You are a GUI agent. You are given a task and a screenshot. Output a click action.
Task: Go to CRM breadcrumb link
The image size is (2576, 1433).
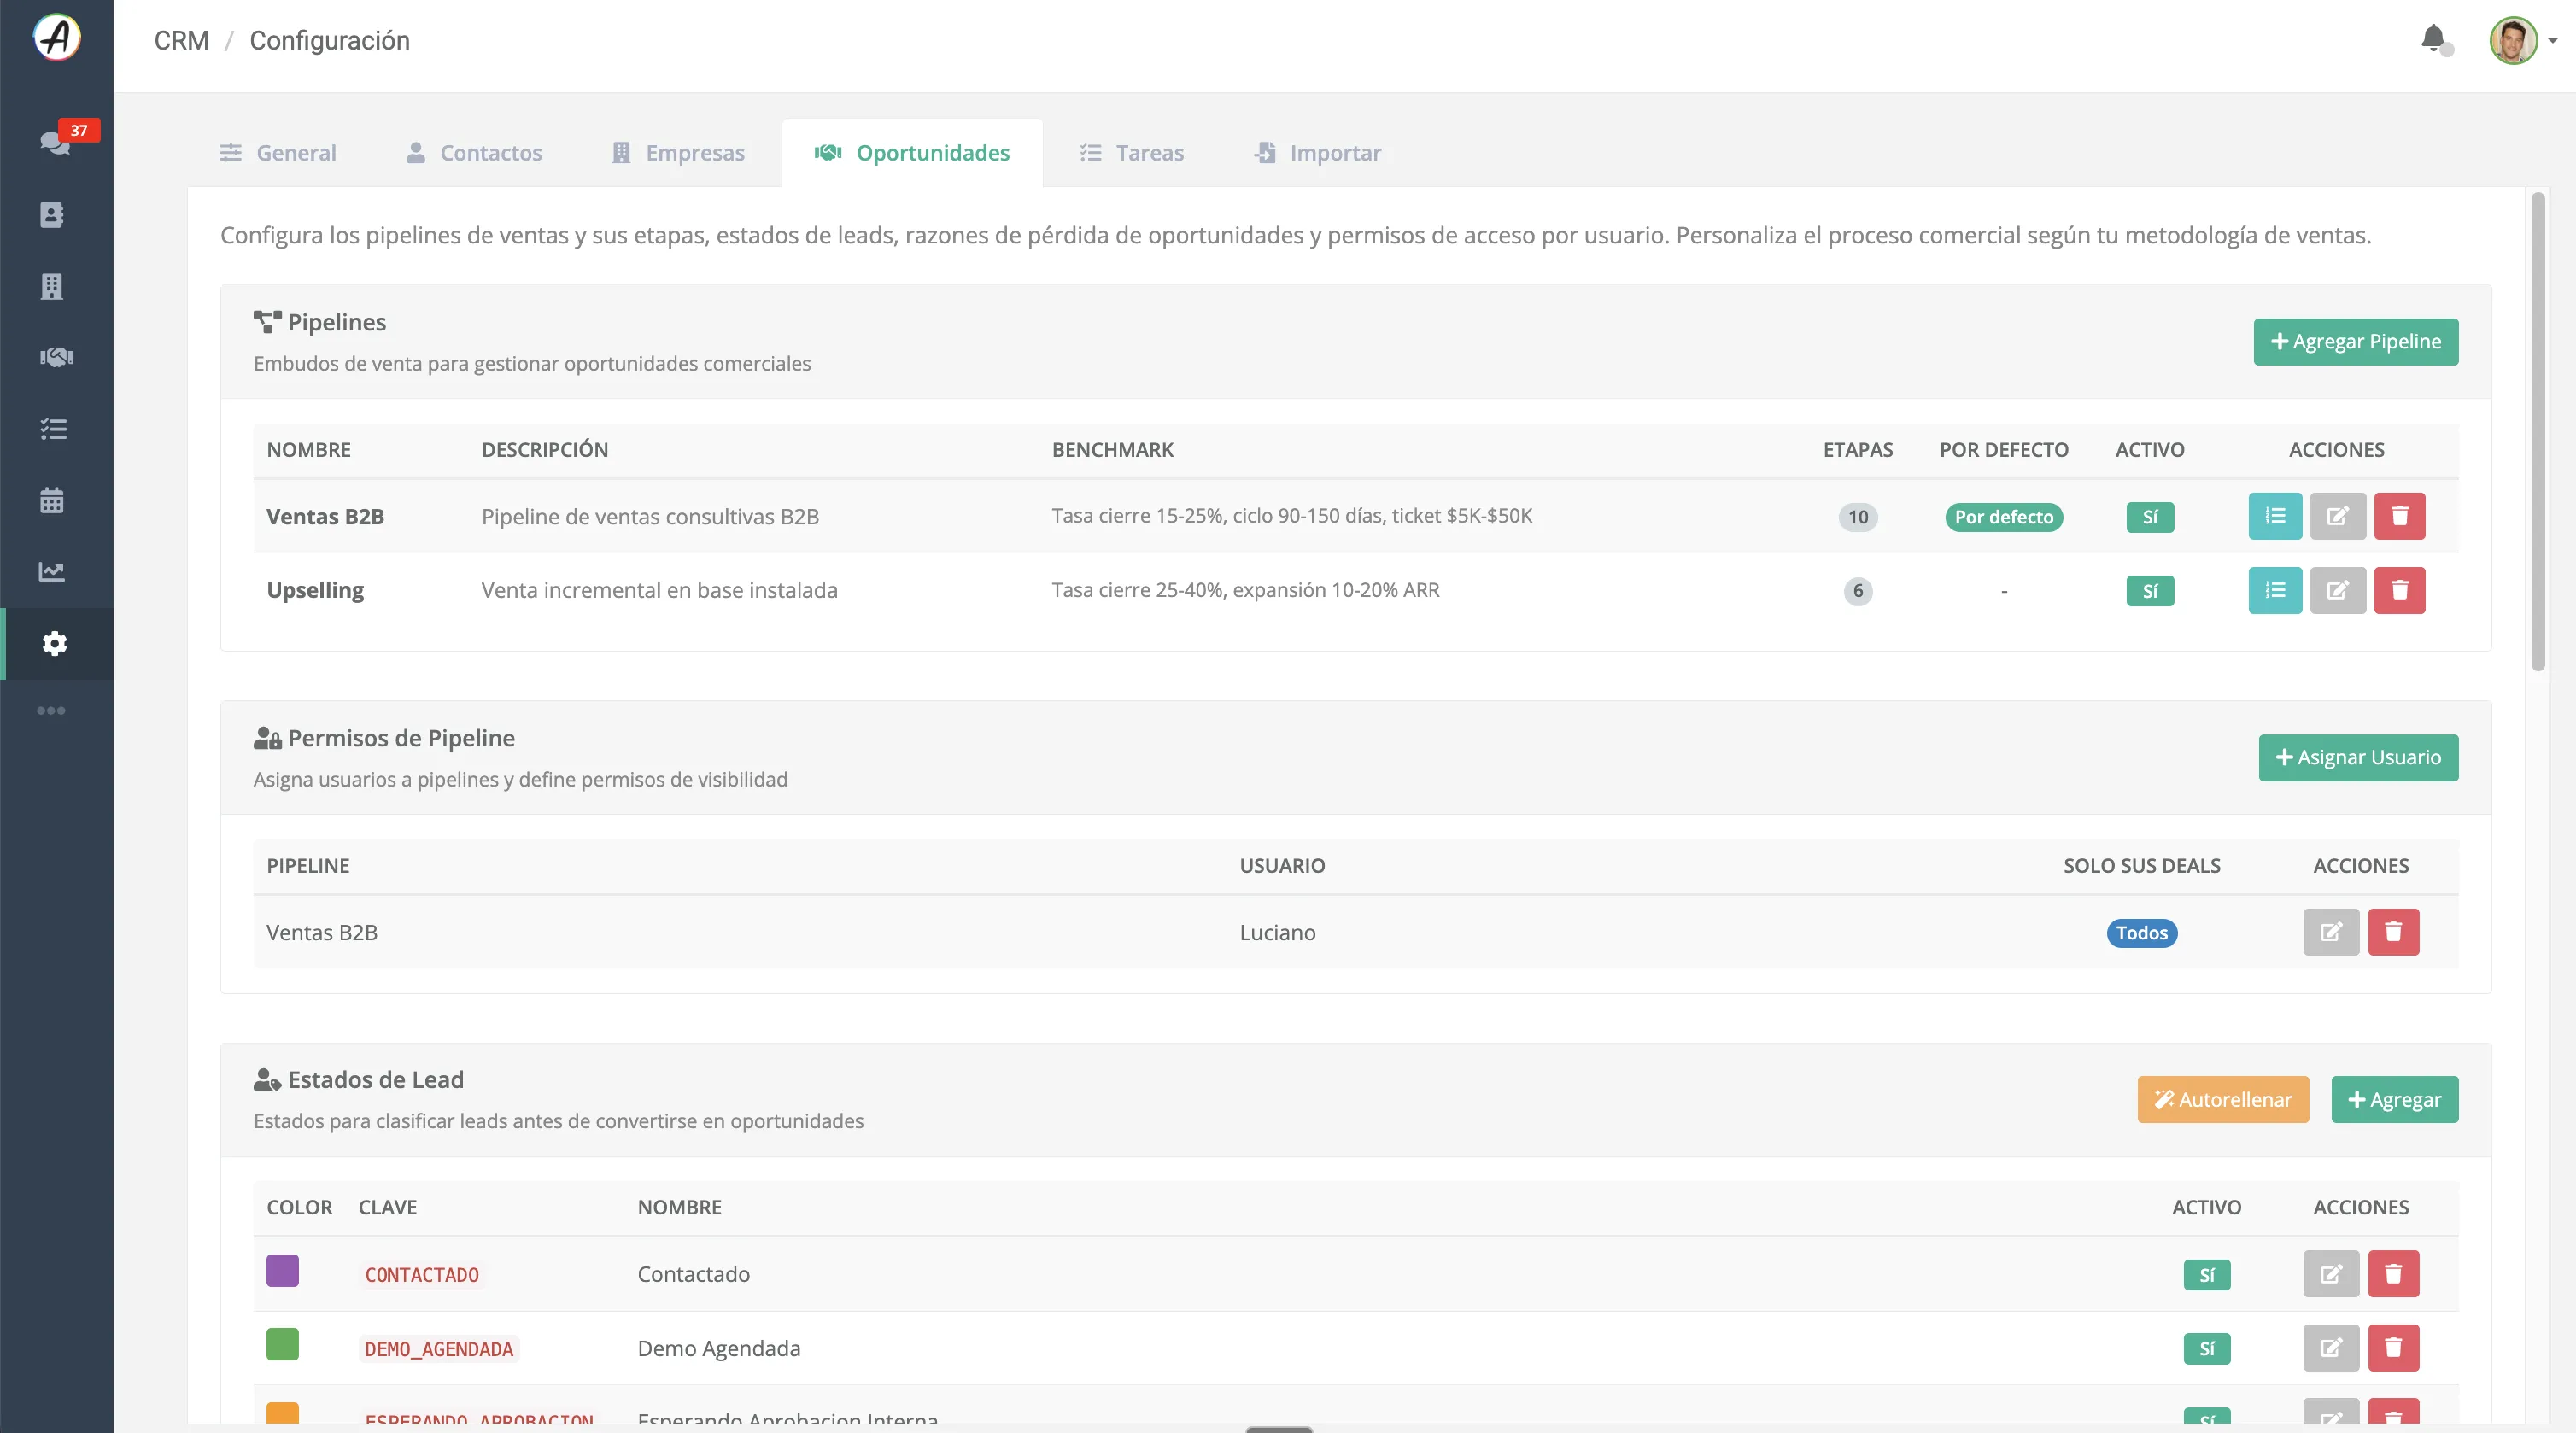181,40
